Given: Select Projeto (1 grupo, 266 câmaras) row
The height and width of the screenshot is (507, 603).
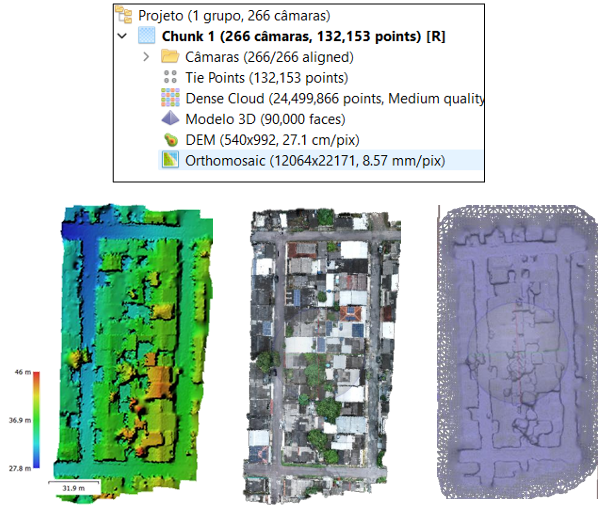Looking at the screenshot, I should pos(234,15).
